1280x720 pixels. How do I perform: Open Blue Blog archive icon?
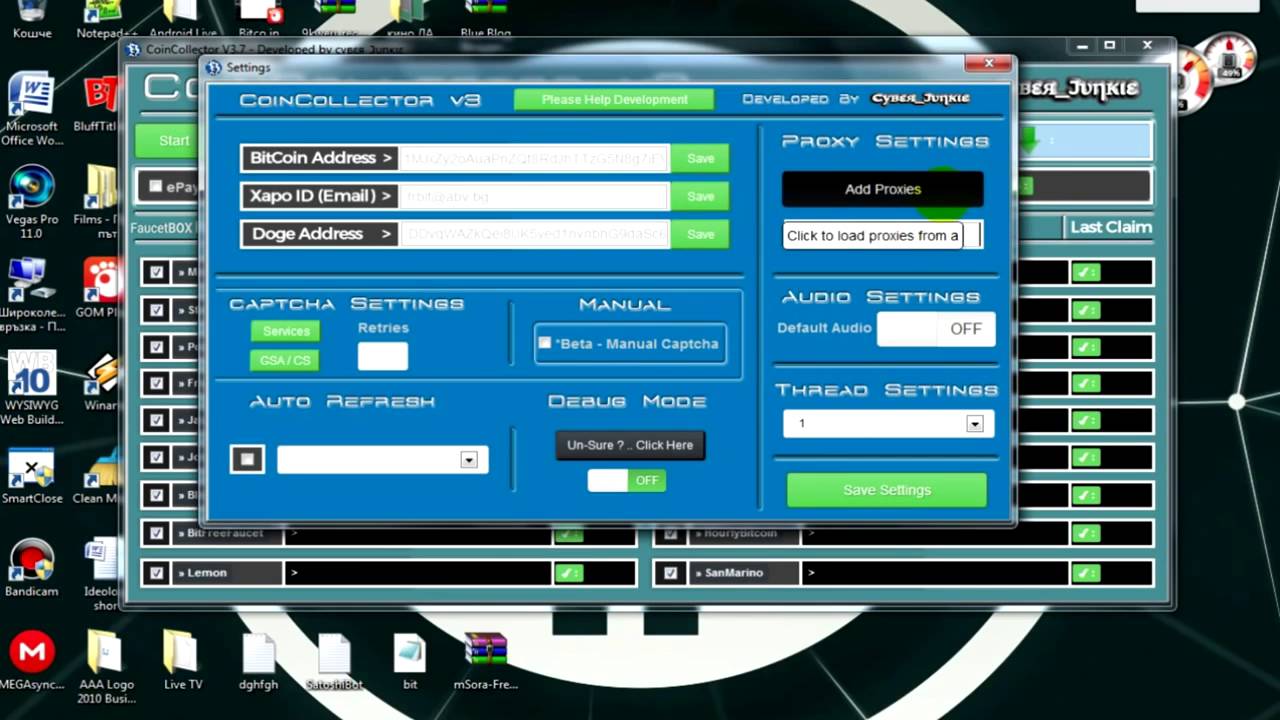click(486, 20)
